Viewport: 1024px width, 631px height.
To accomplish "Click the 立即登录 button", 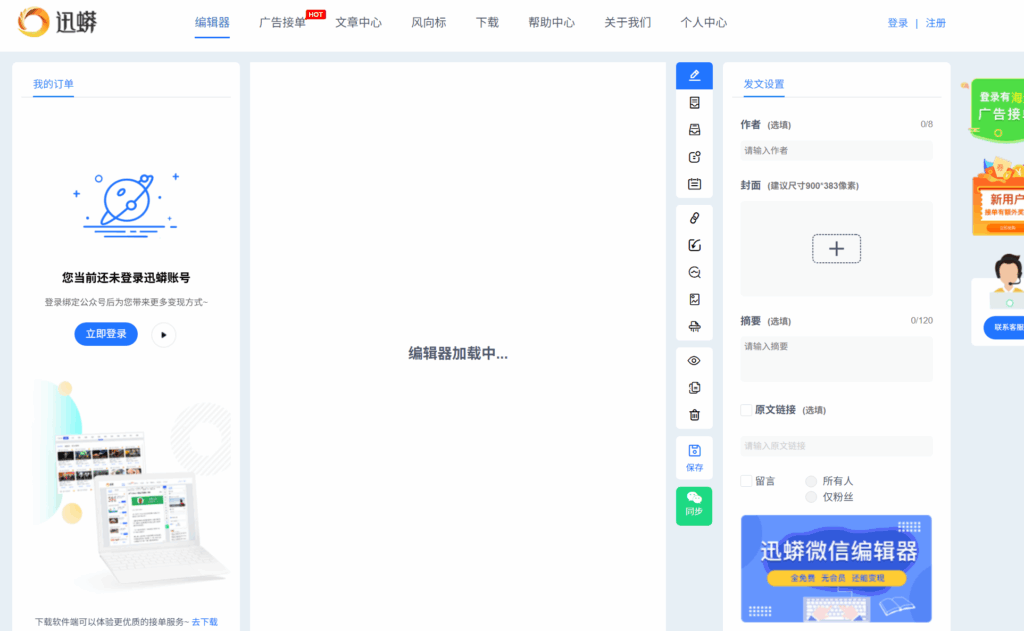I will click(x=106, y=334).
